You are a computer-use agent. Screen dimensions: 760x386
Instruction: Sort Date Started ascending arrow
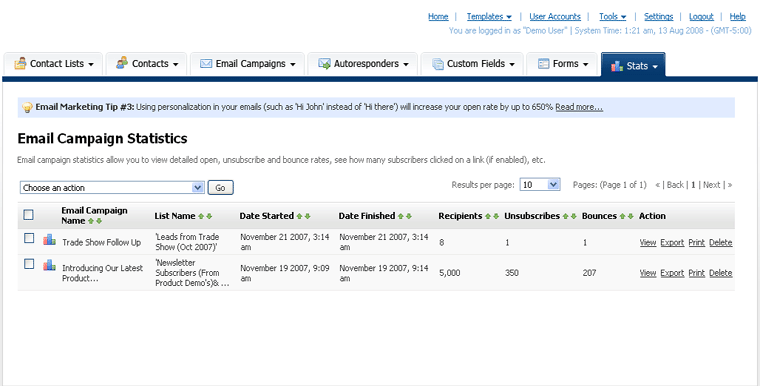[x=300, y=216]
